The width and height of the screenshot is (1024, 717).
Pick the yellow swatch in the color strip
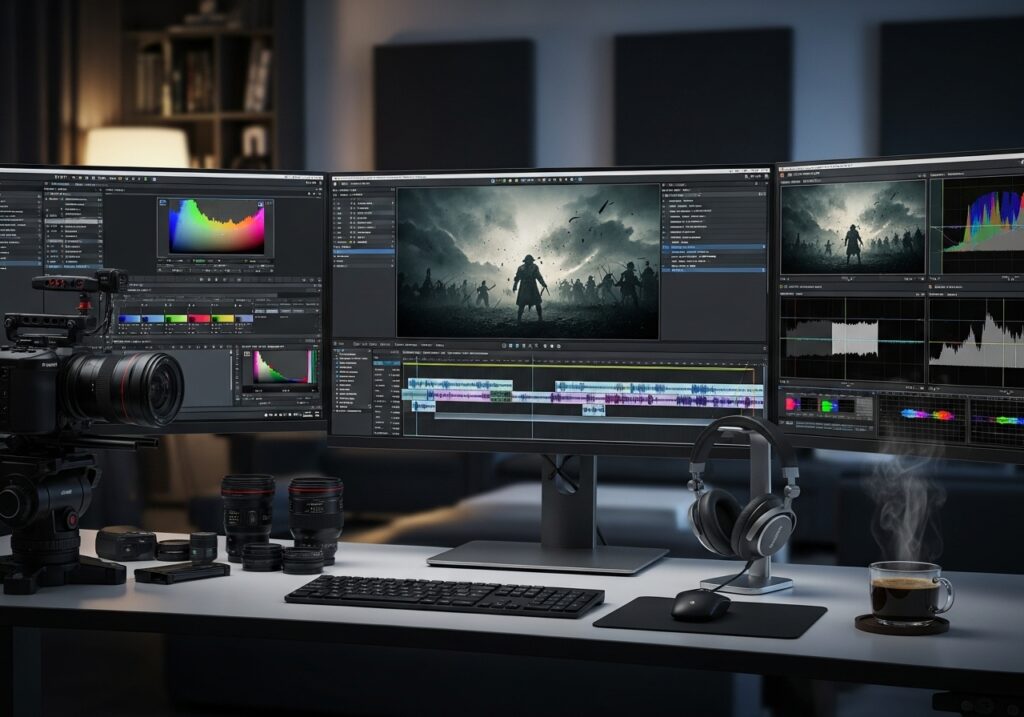[223, 319]
